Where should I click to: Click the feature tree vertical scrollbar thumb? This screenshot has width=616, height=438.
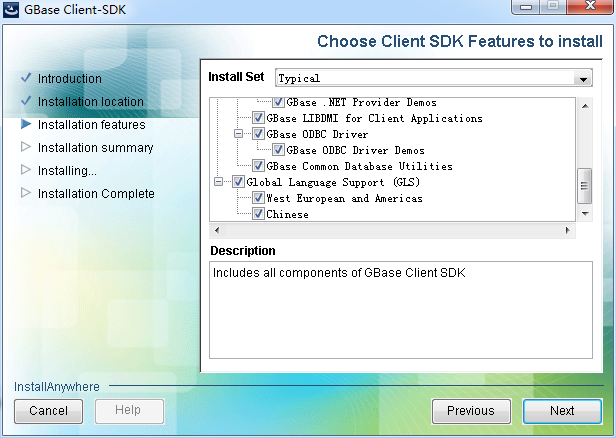coord(585,183)
